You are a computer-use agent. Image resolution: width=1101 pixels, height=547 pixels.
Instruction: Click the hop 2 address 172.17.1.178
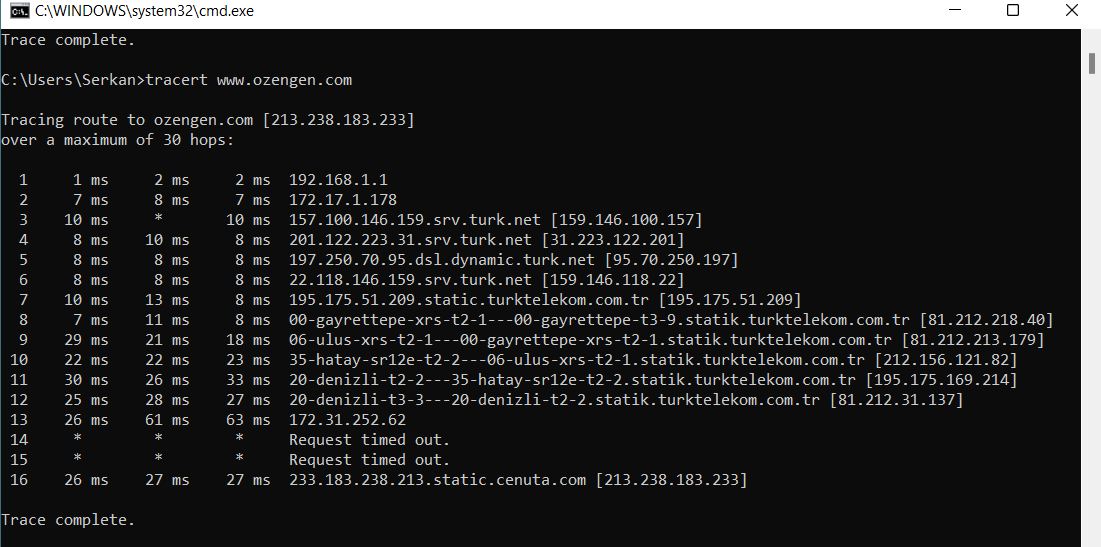click(x=343, y=200)
